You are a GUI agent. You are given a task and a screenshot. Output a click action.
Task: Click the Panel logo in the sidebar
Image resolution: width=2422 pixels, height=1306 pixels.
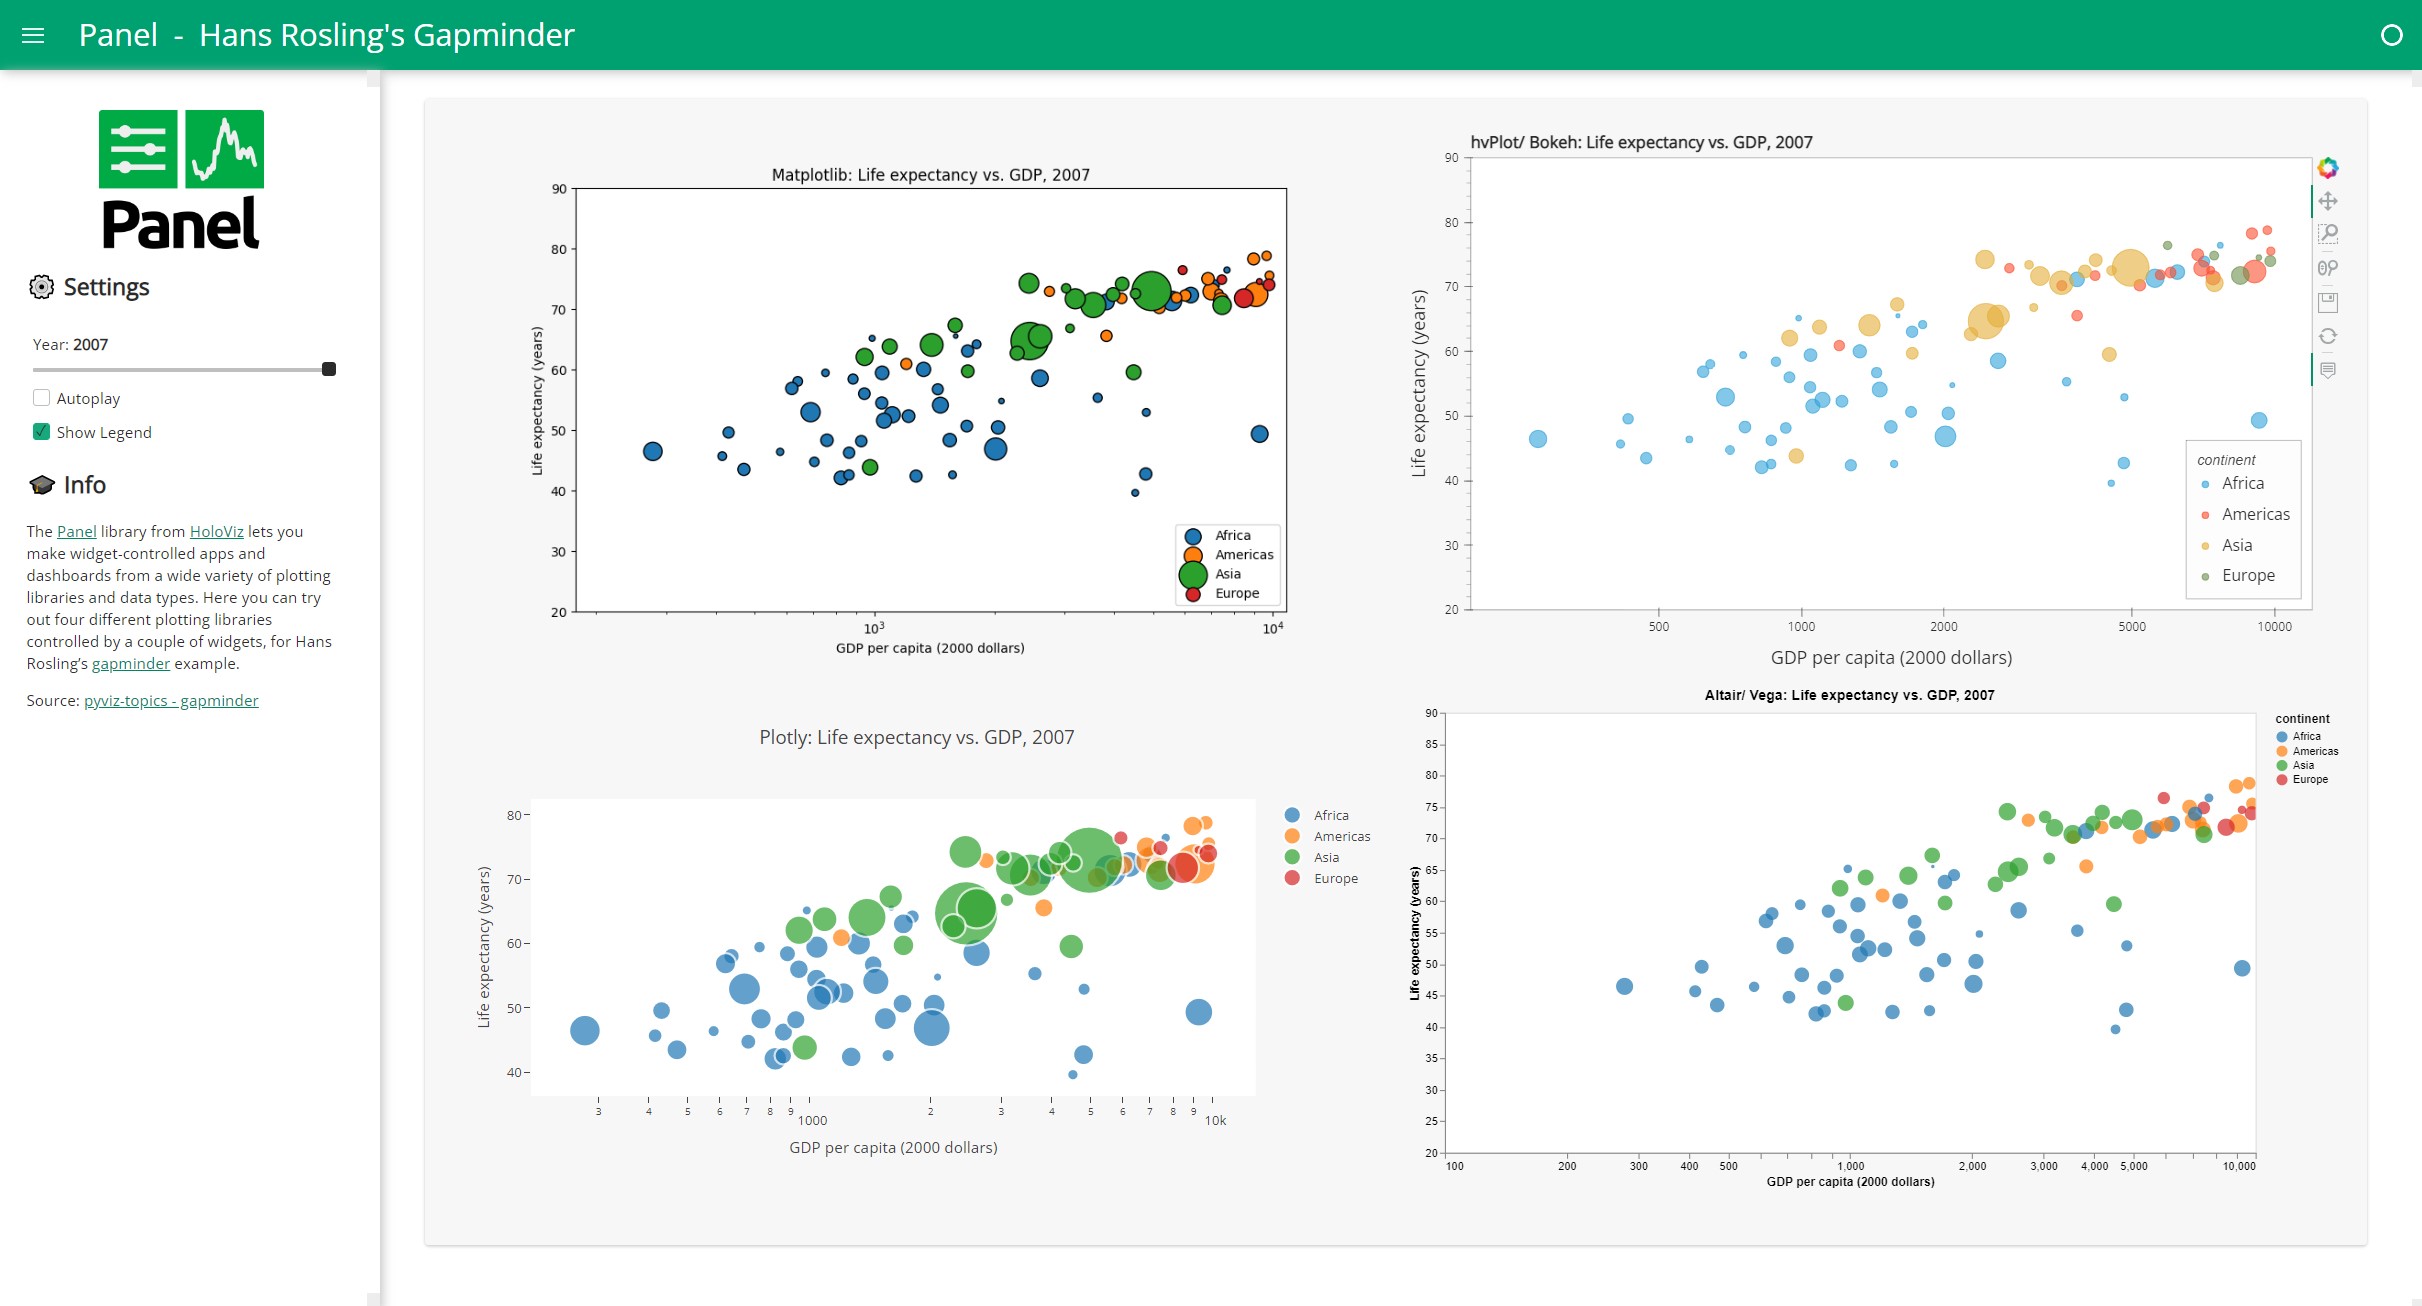click(x=180, y=177)
